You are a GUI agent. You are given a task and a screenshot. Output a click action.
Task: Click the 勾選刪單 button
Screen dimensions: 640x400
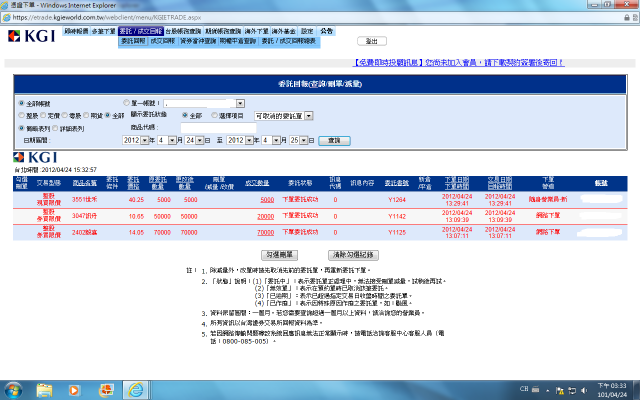tap(280, 255)
